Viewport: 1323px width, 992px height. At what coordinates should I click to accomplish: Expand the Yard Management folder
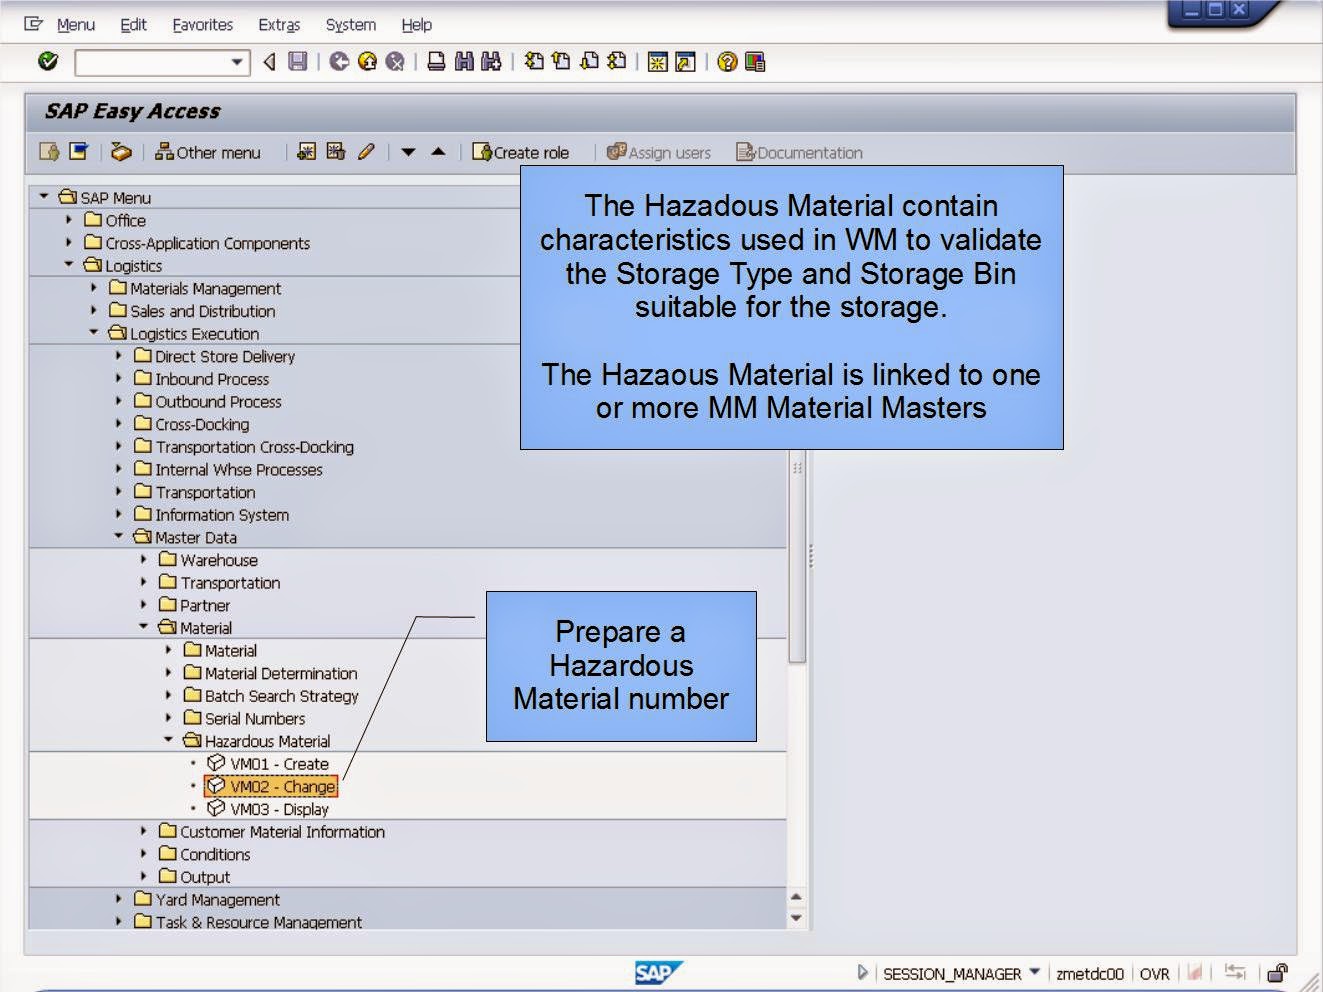119,899
